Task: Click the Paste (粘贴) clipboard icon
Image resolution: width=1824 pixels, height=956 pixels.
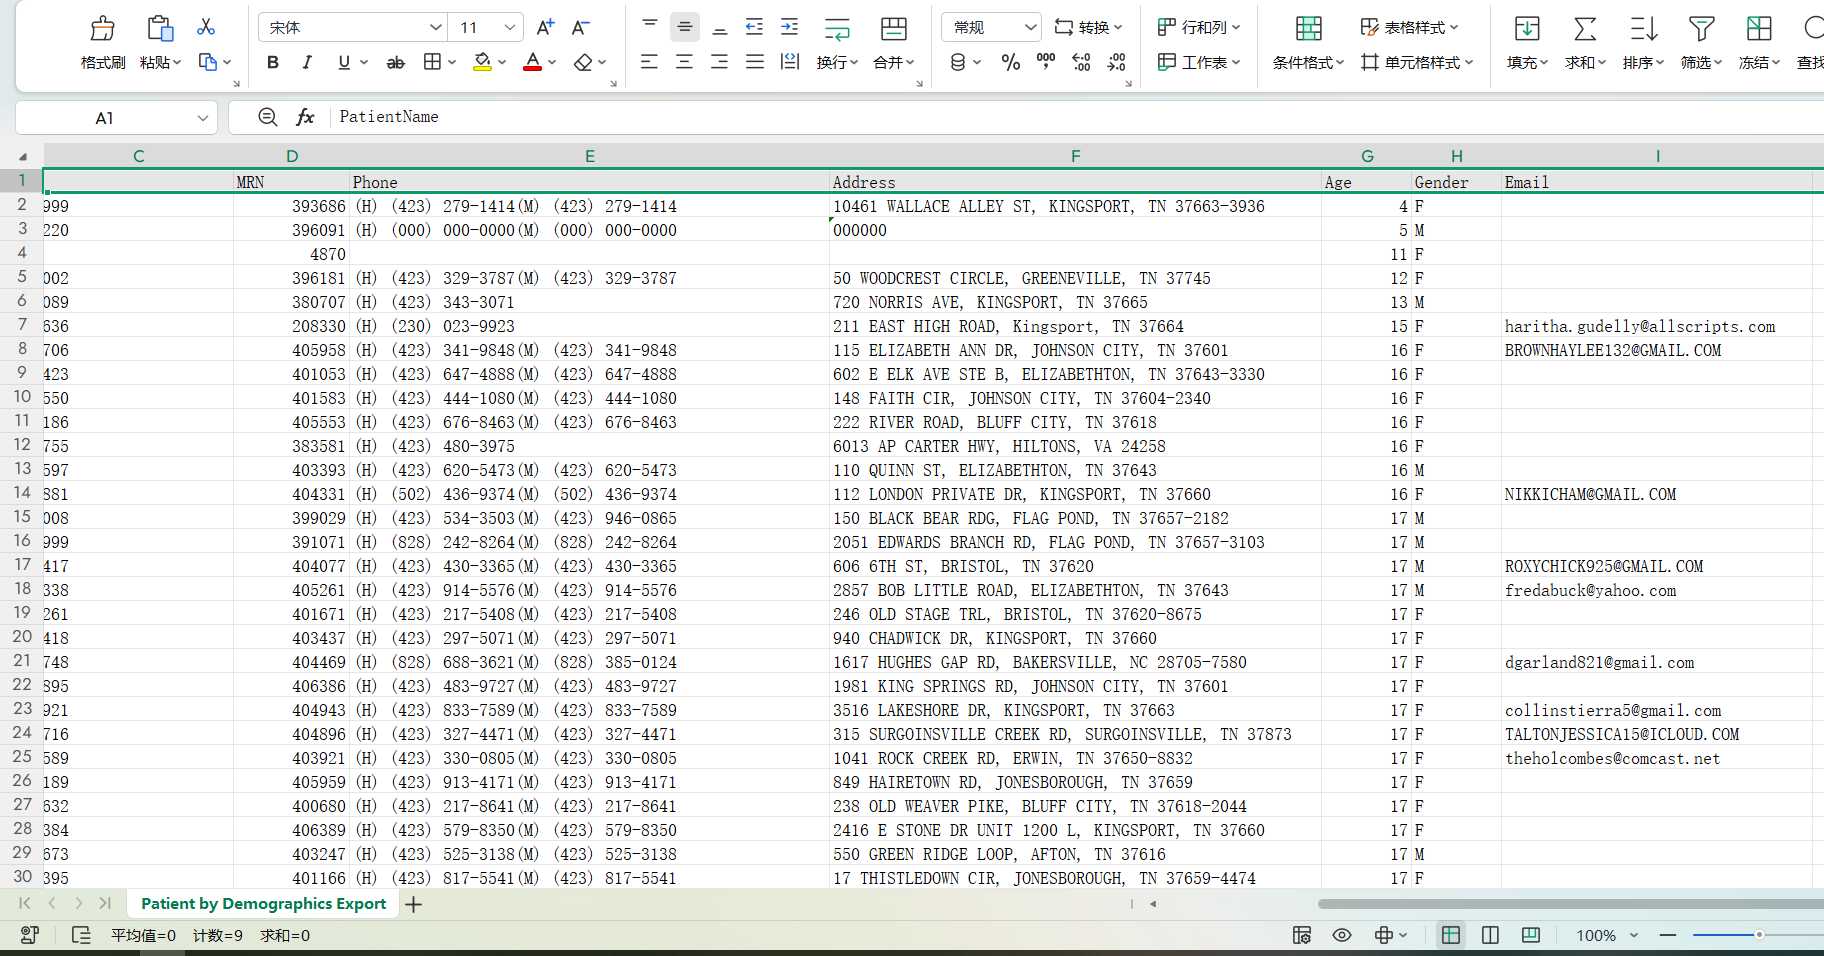Action: 160,28
